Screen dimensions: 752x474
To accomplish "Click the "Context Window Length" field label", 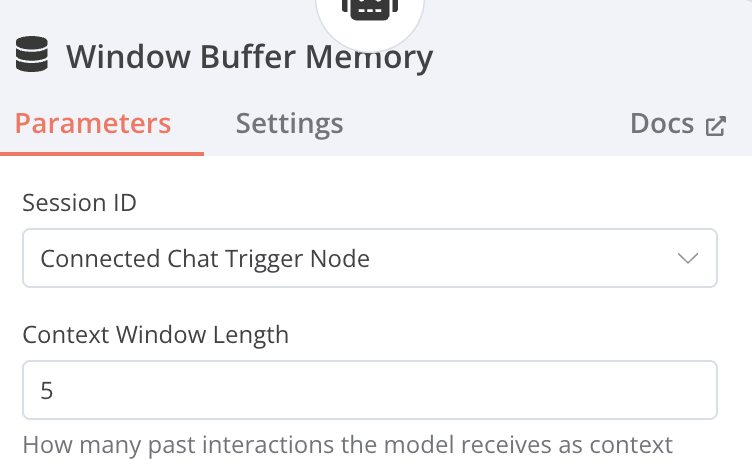I will (155, 335).
